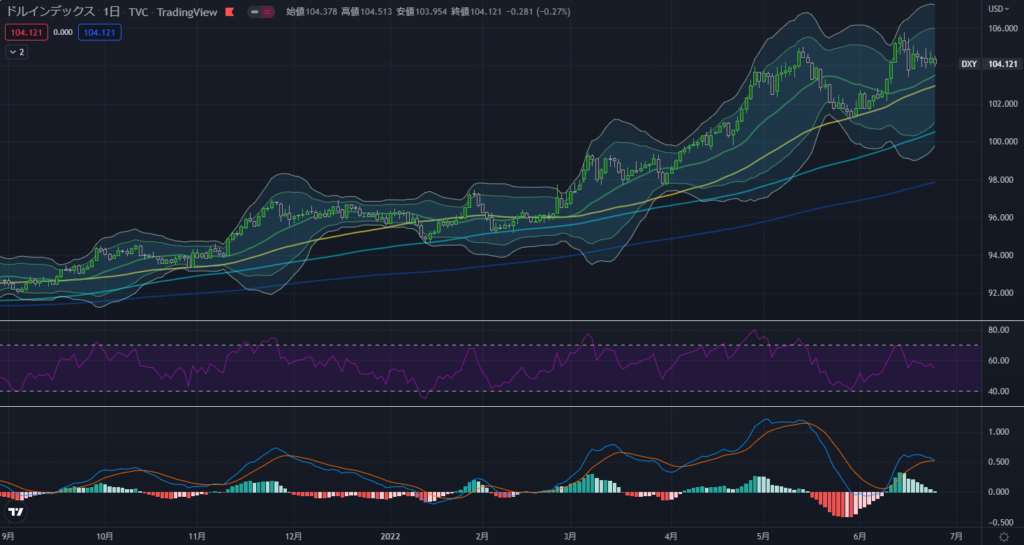
Task: Change the 1日 interval in chart title
Action: [109, 13]
